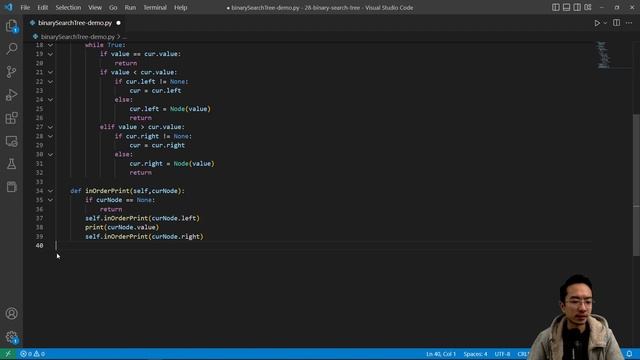Screen dimensions: 640x360
Task: Open the Accounts menu icon
Action: point(11,313)
